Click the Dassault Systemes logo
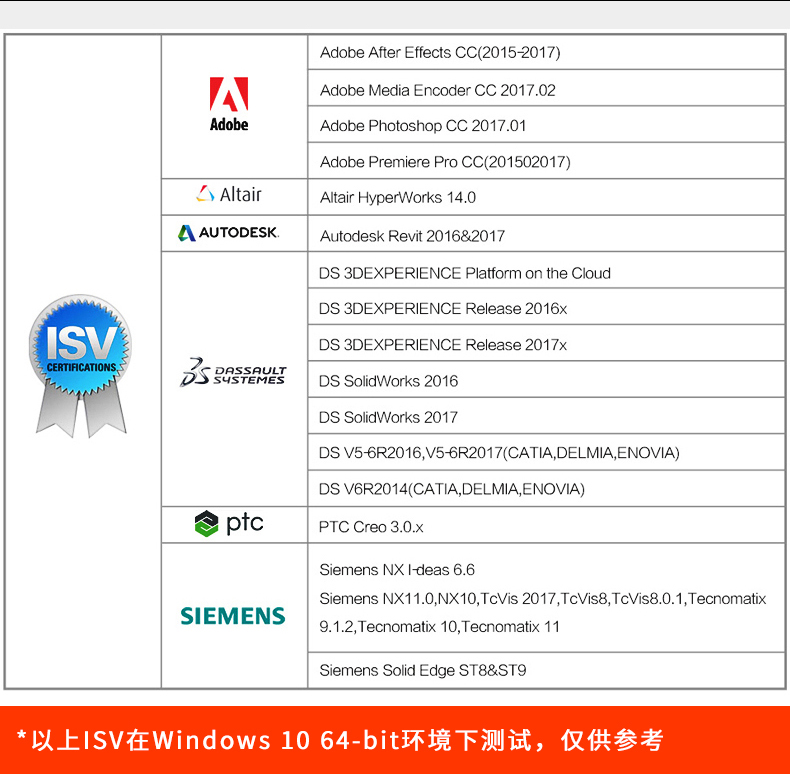 (x=233, y=373)
